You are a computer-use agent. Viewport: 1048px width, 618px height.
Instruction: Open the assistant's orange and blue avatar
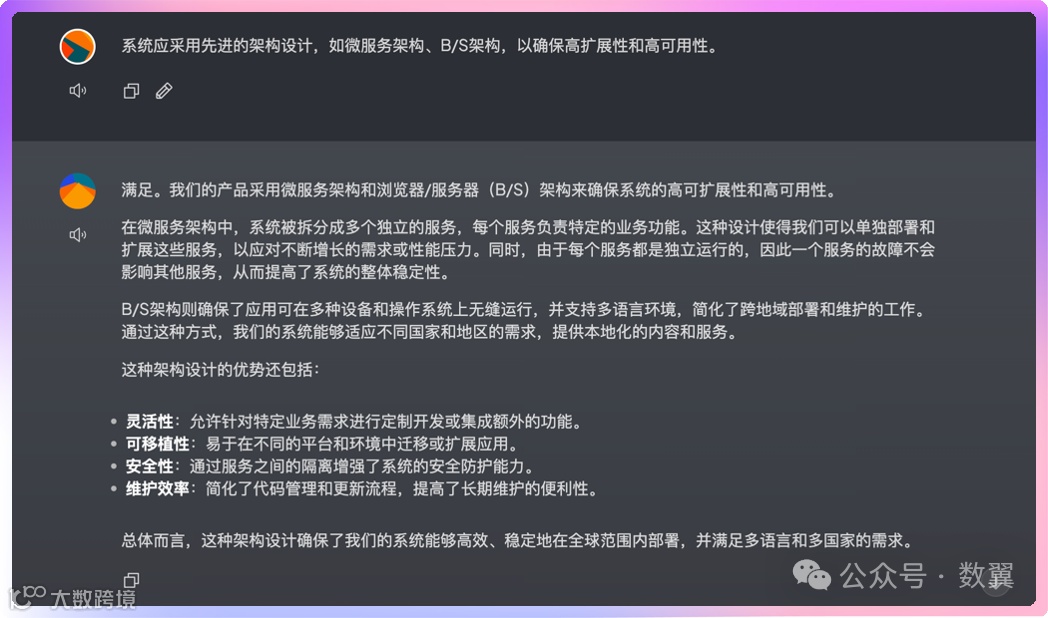pos(78,191)
